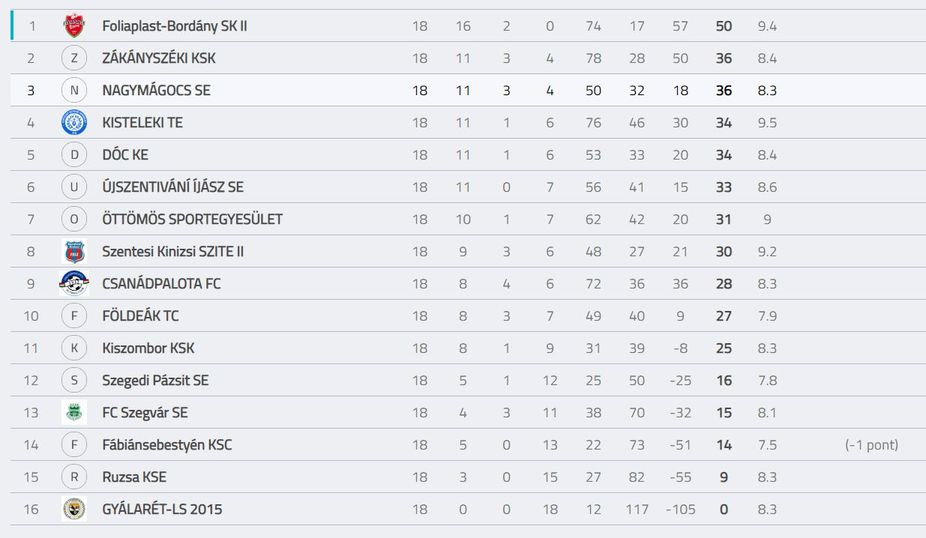Image resolution: width=926 pixels, height=538 pixels.
Task: Open the CSANÁDPALOTA FC club logo
Action: (74, 283)
